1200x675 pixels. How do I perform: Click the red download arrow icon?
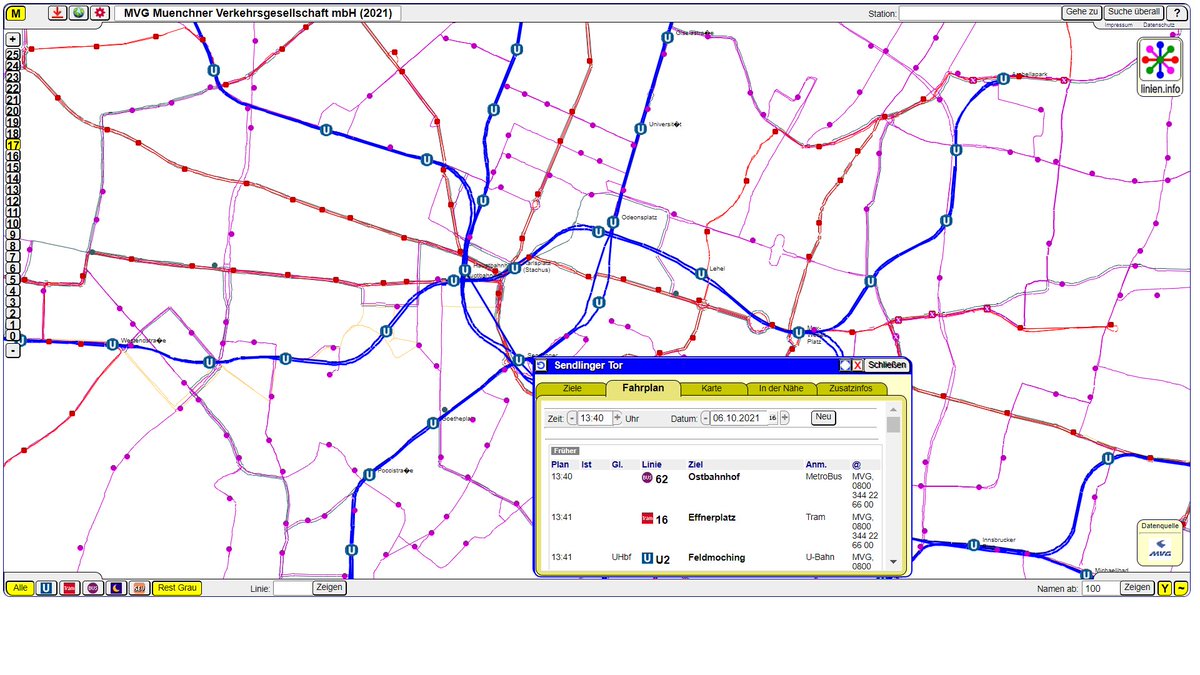pyautogui.click(x=58, y=13)
